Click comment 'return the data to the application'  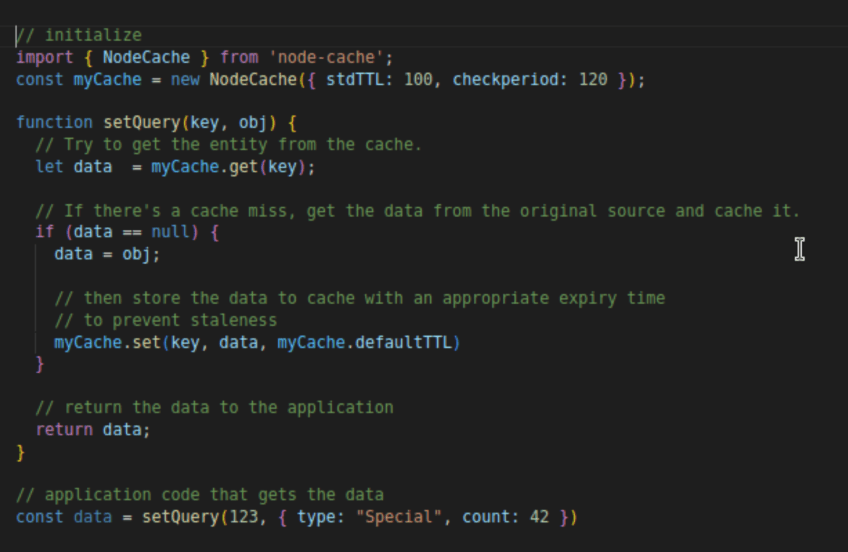pyautogui.click(x=215, y=408)
